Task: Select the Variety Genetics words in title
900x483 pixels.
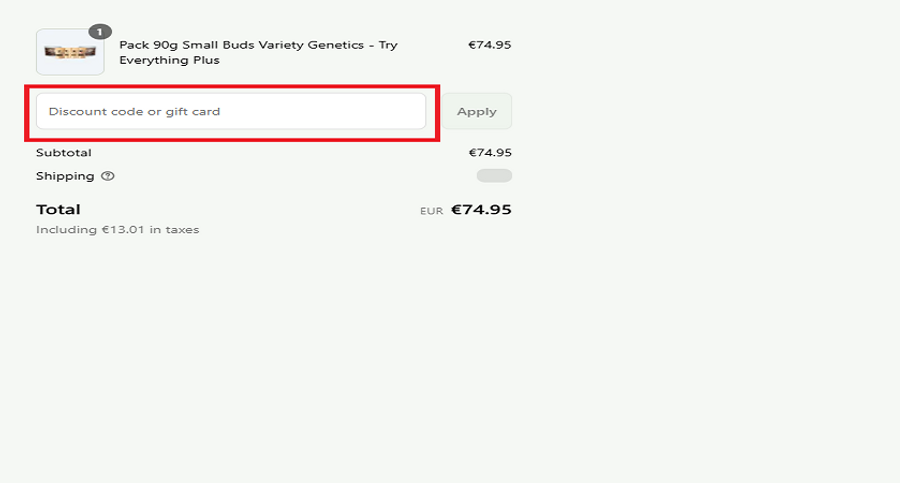Action: click(310, 44)
